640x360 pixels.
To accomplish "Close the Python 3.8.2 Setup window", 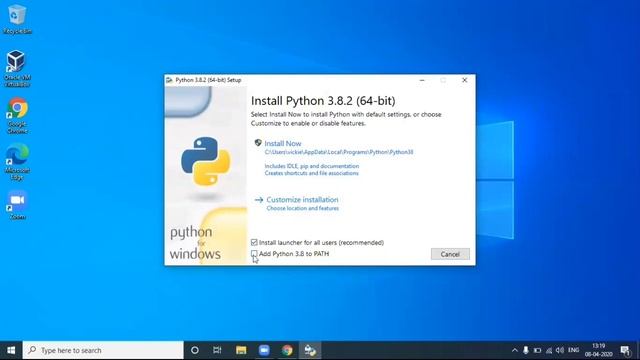I will point(464,80).
